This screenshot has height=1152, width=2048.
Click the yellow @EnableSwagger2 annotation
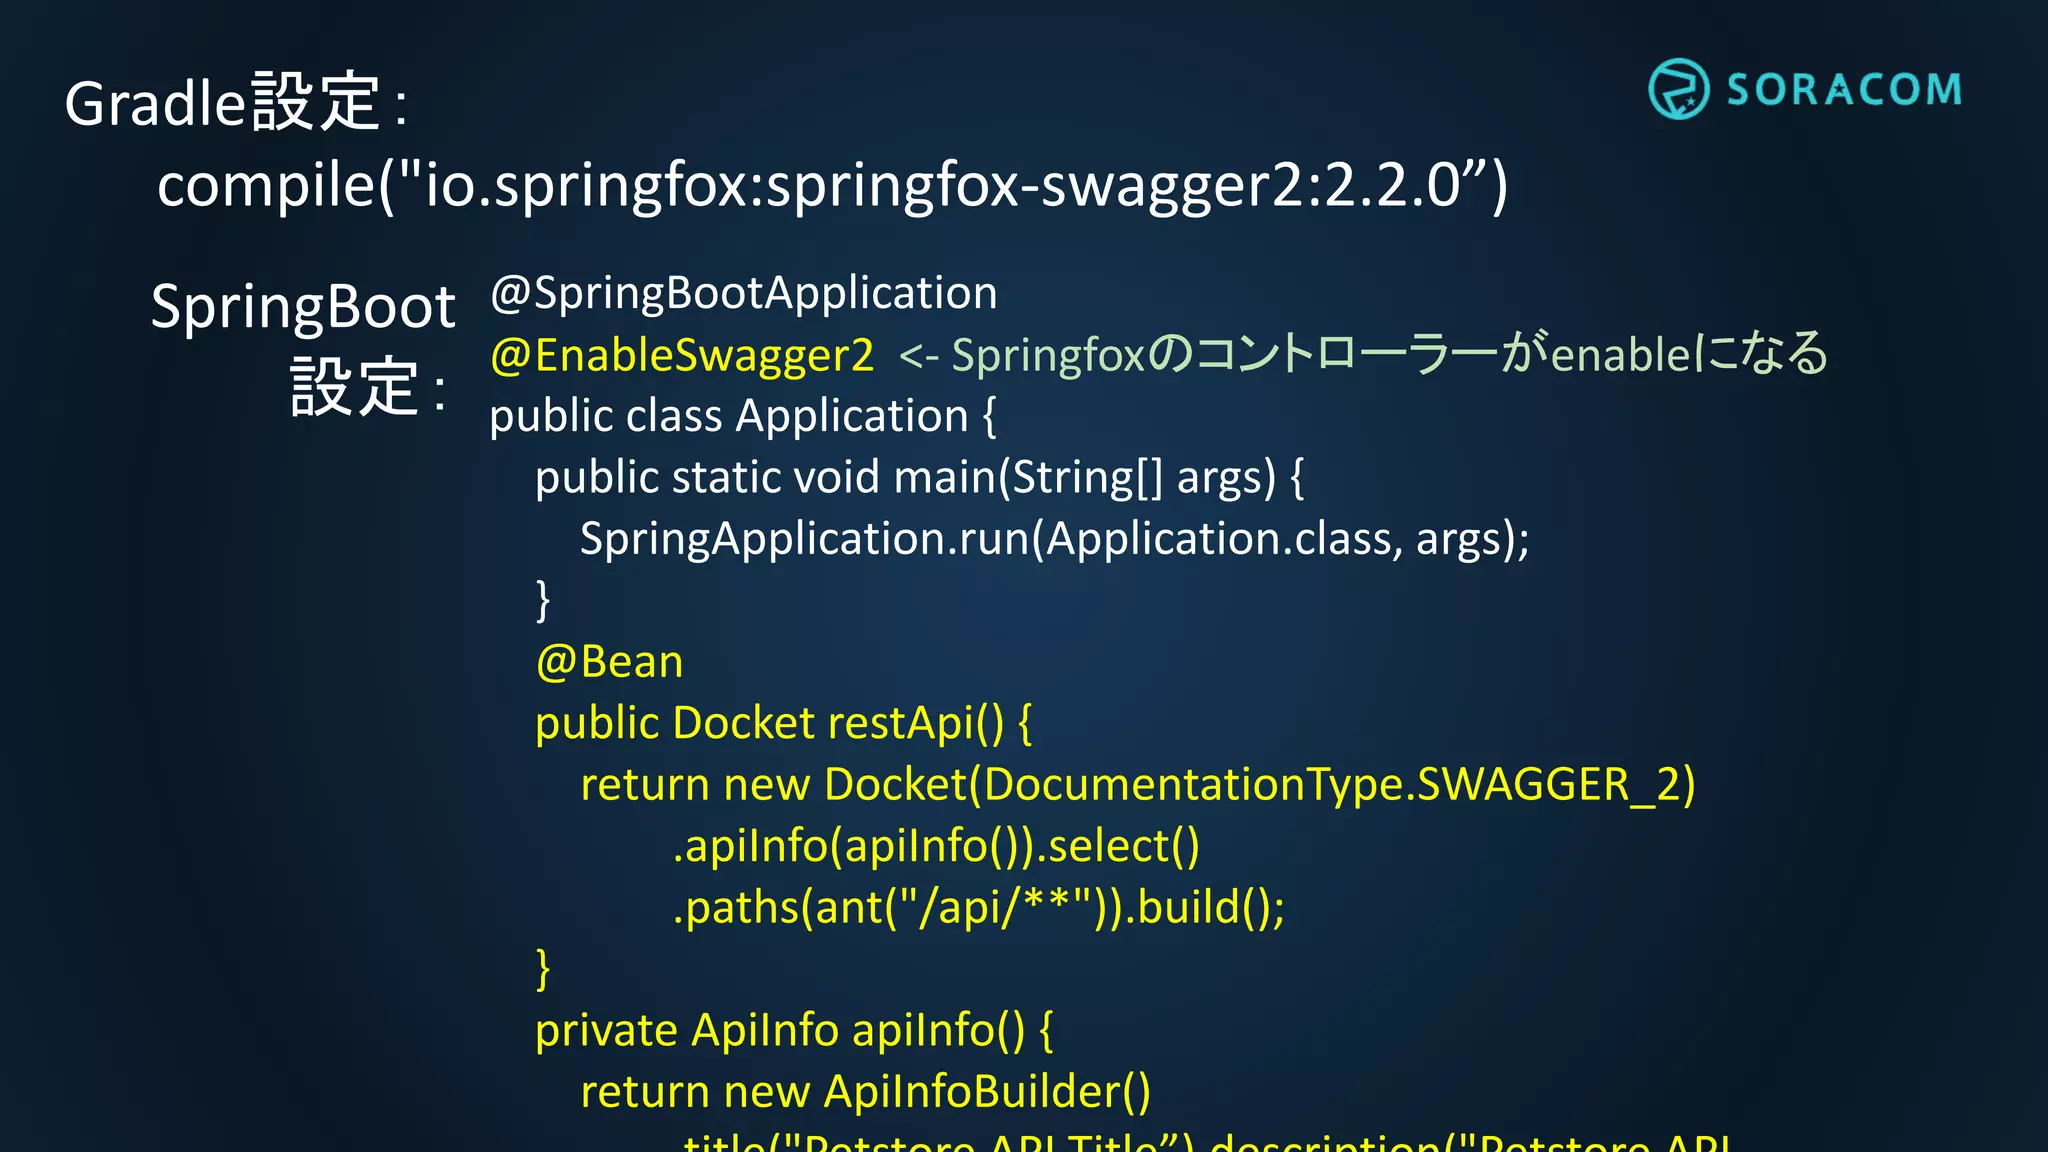click(682, 356)
